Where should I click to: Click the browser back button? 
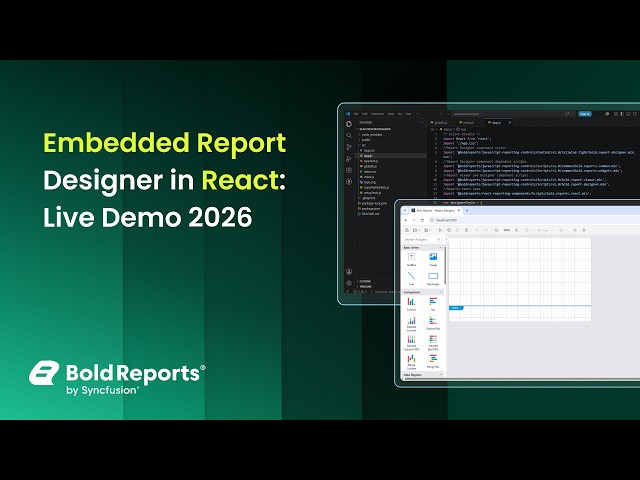pos(405,220)
